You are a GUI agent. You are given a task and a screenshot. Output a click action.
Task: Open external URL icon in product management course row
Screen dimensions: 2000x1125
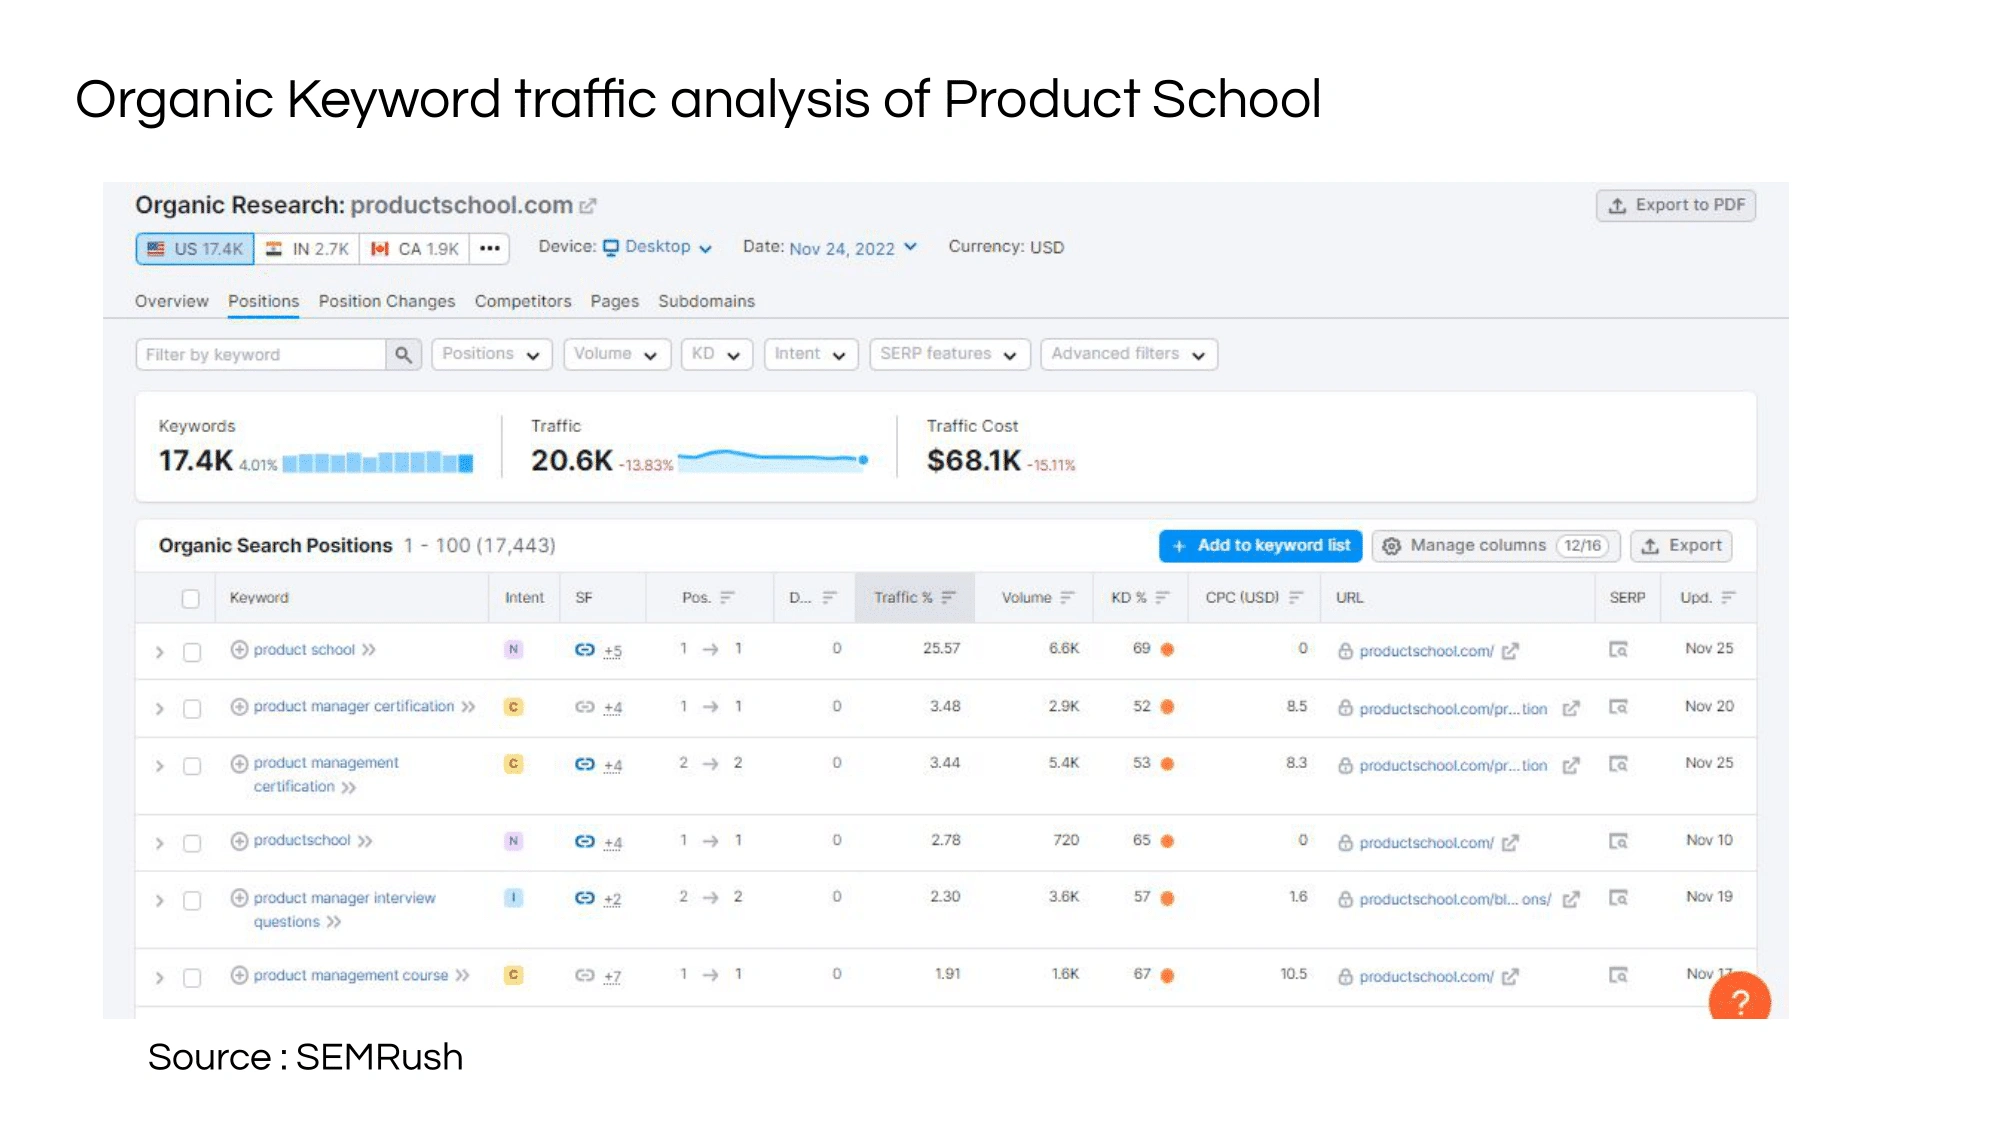pyautogui.click(x=1510, y=976)
